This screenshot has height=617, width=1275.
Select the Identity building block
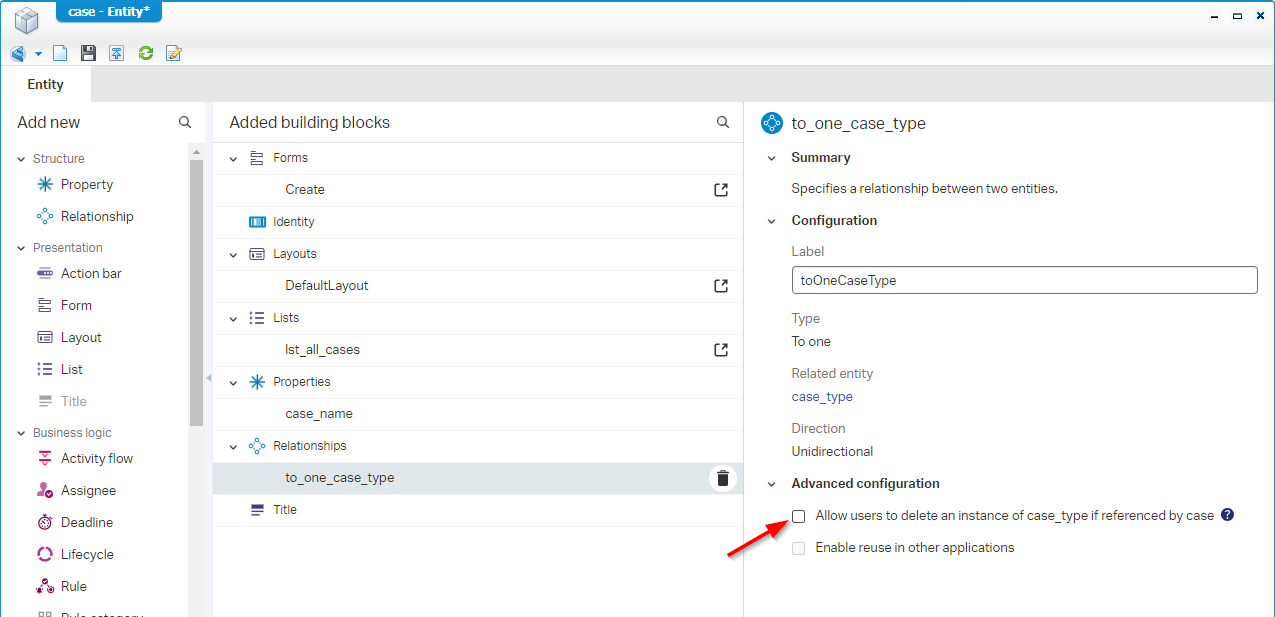pos(478,222)
